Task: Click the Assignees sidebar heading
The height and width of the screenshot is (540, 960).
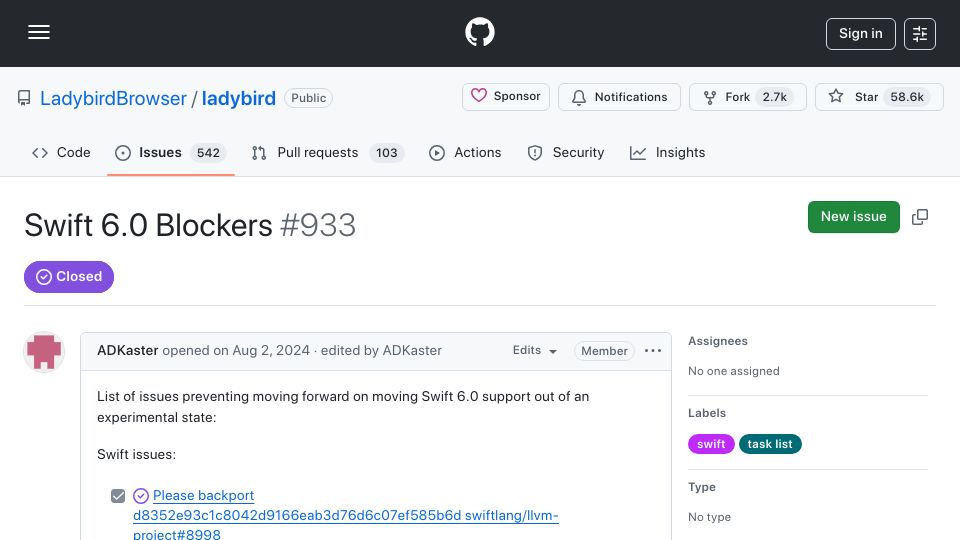Action: coord(718,341)
